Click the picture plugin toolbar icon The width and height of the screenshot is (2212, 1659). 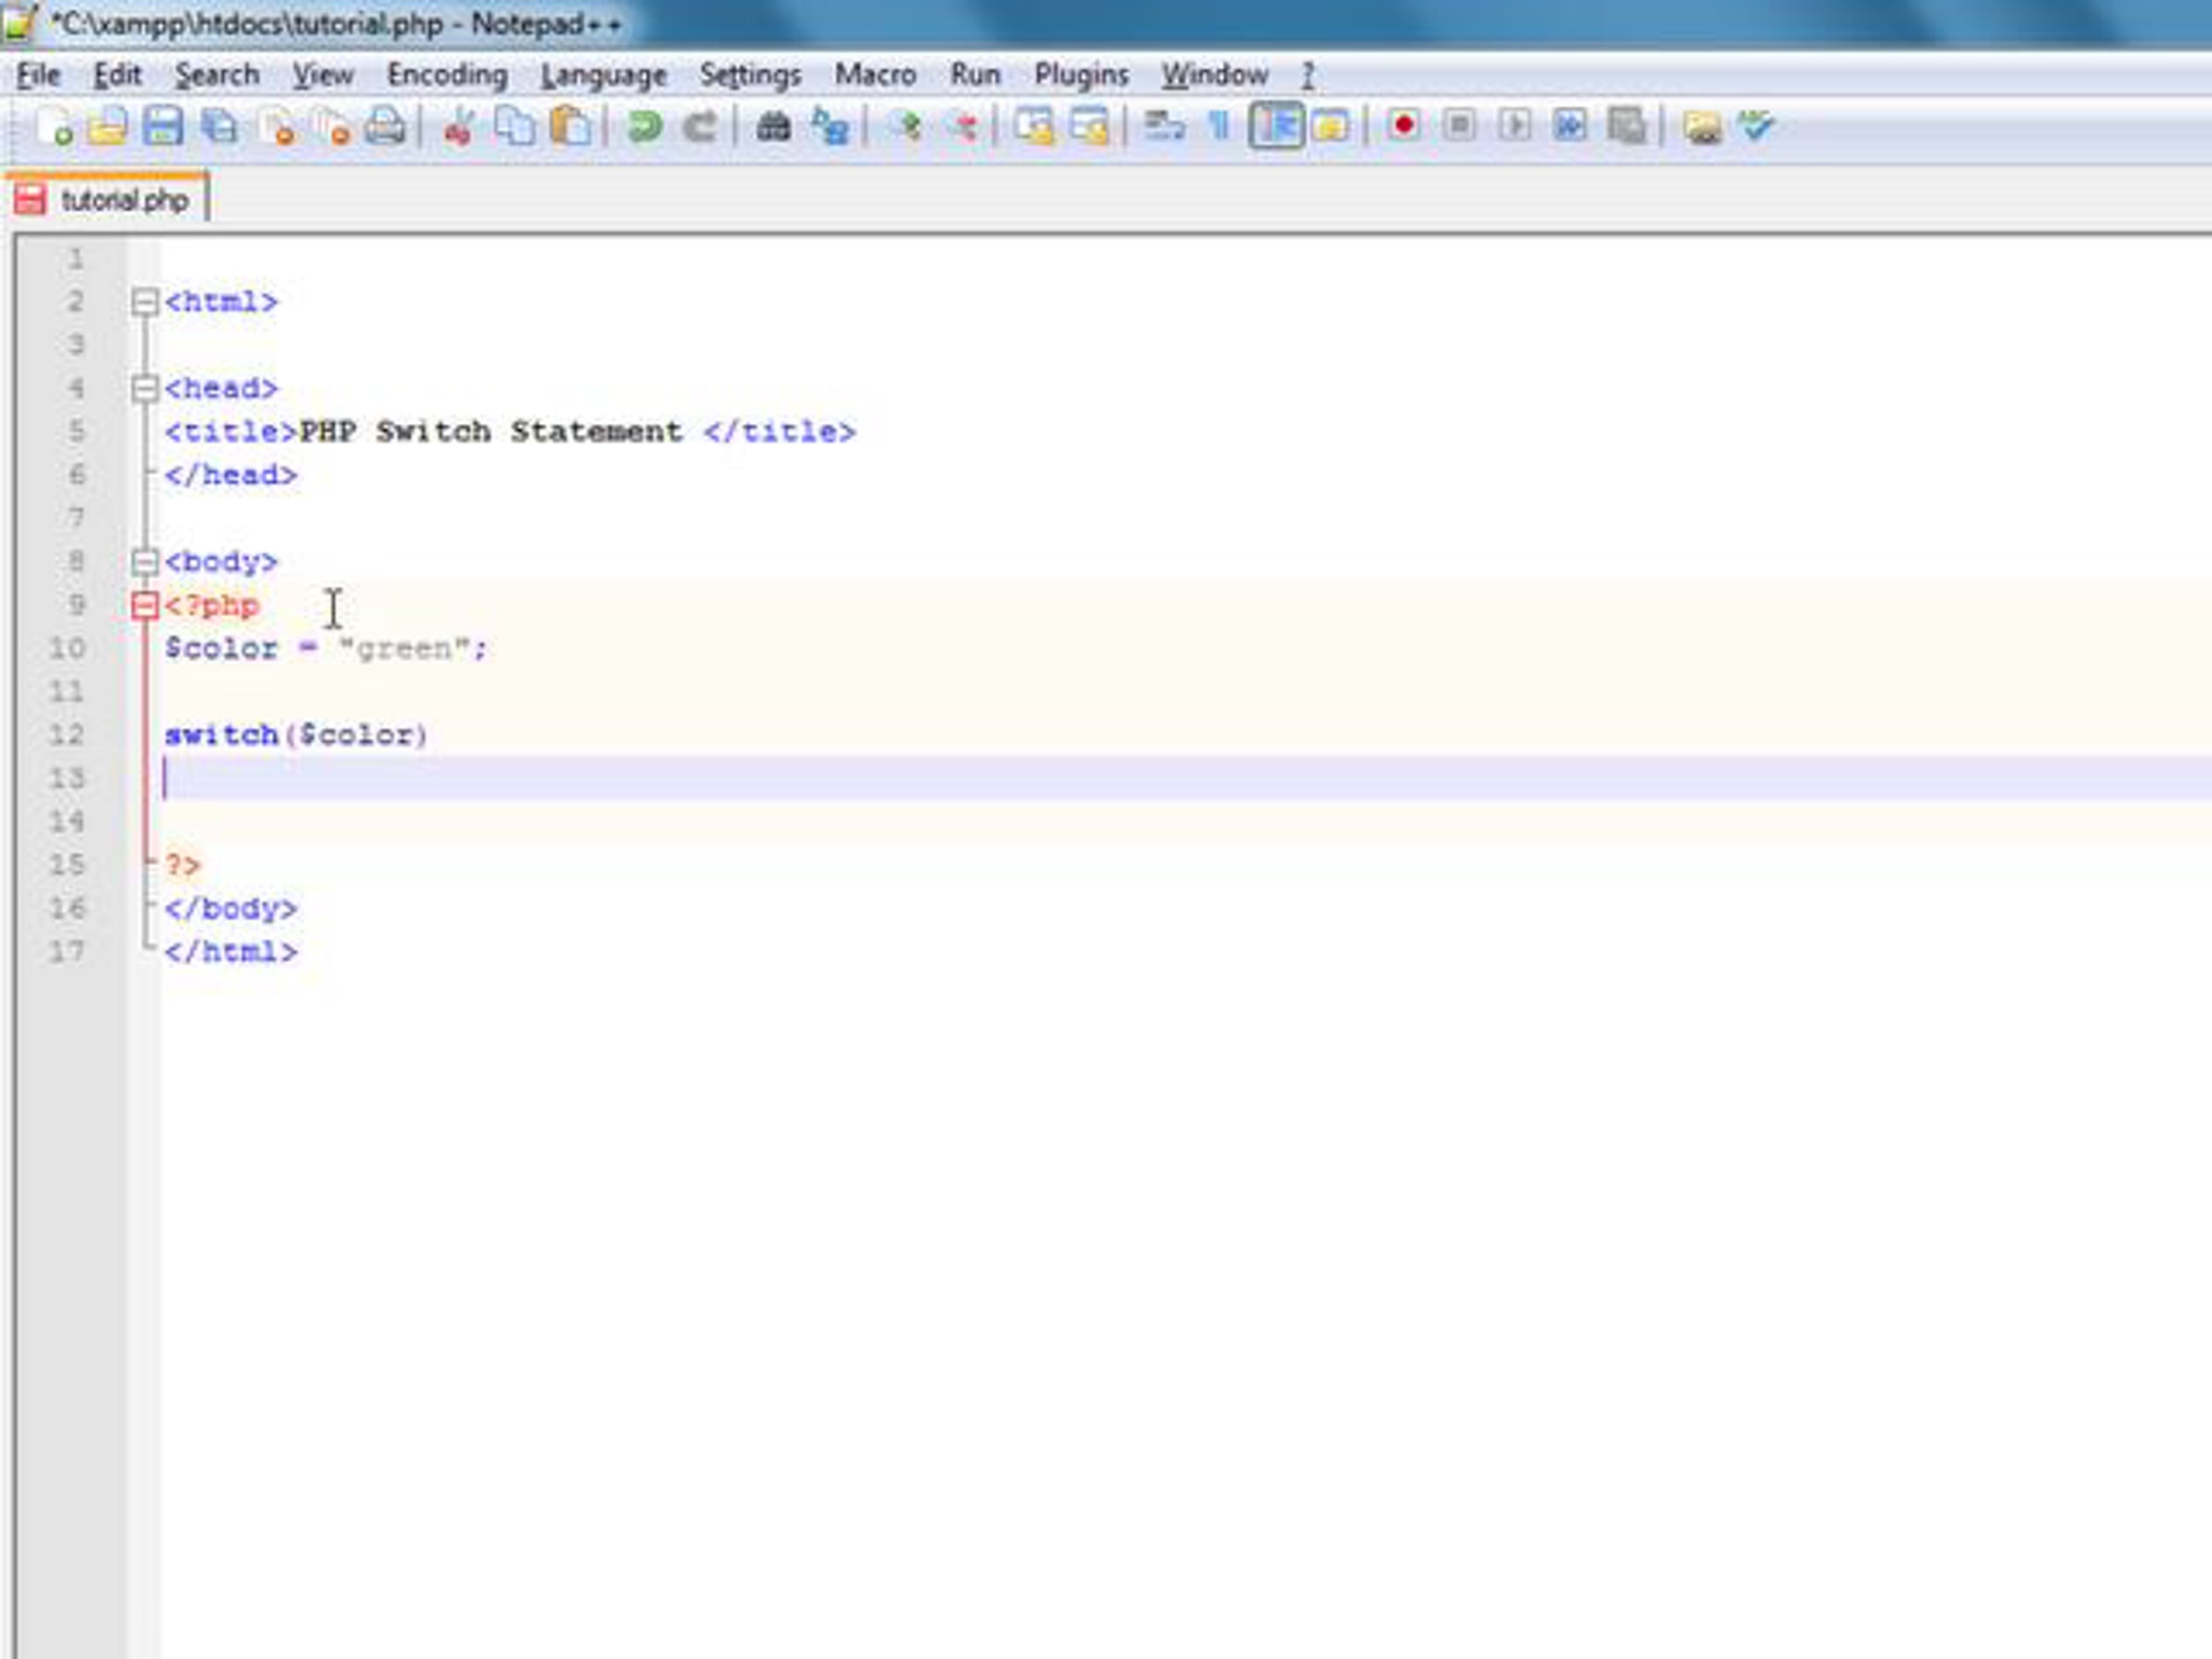1701,128
